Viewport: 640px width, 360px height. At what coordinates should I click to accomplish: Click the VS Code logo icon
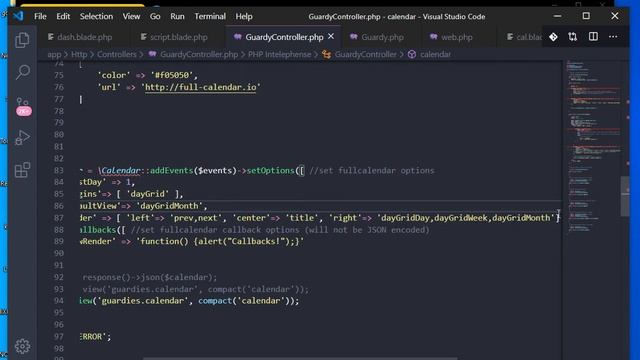(18, 16)
